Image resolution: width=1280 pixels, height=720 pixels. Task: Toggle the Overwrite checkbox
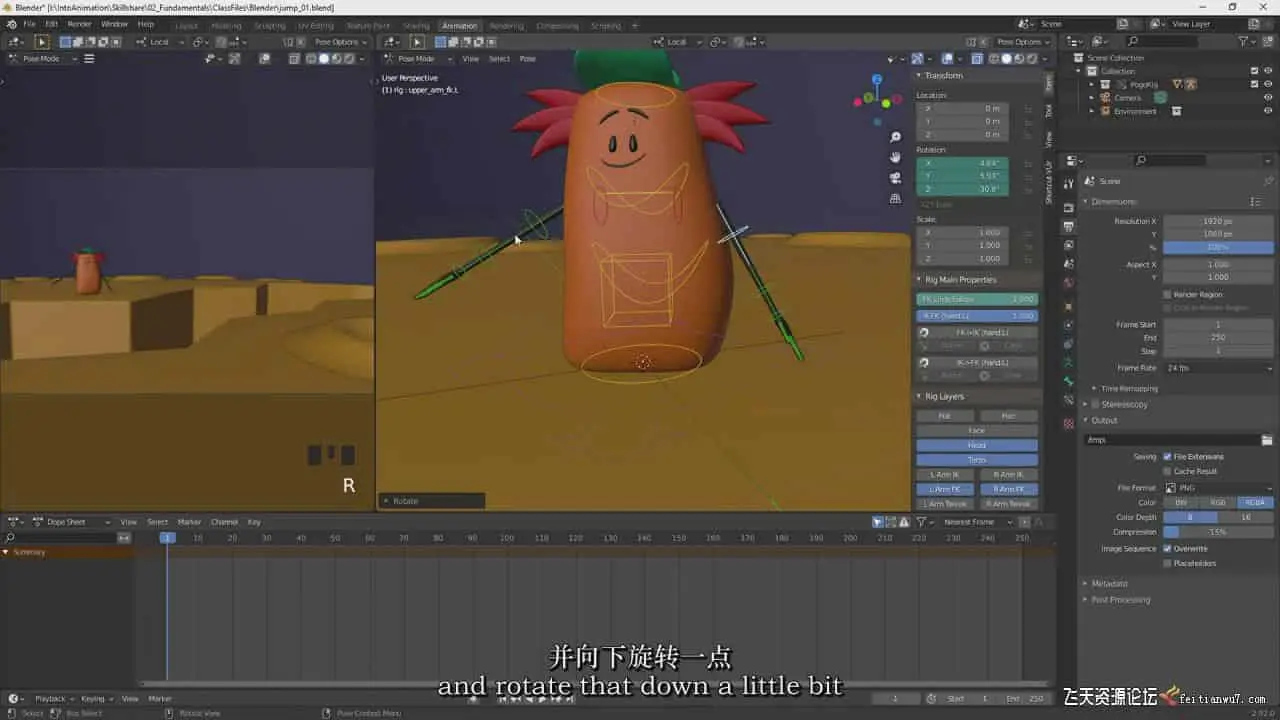(1167, 549)
